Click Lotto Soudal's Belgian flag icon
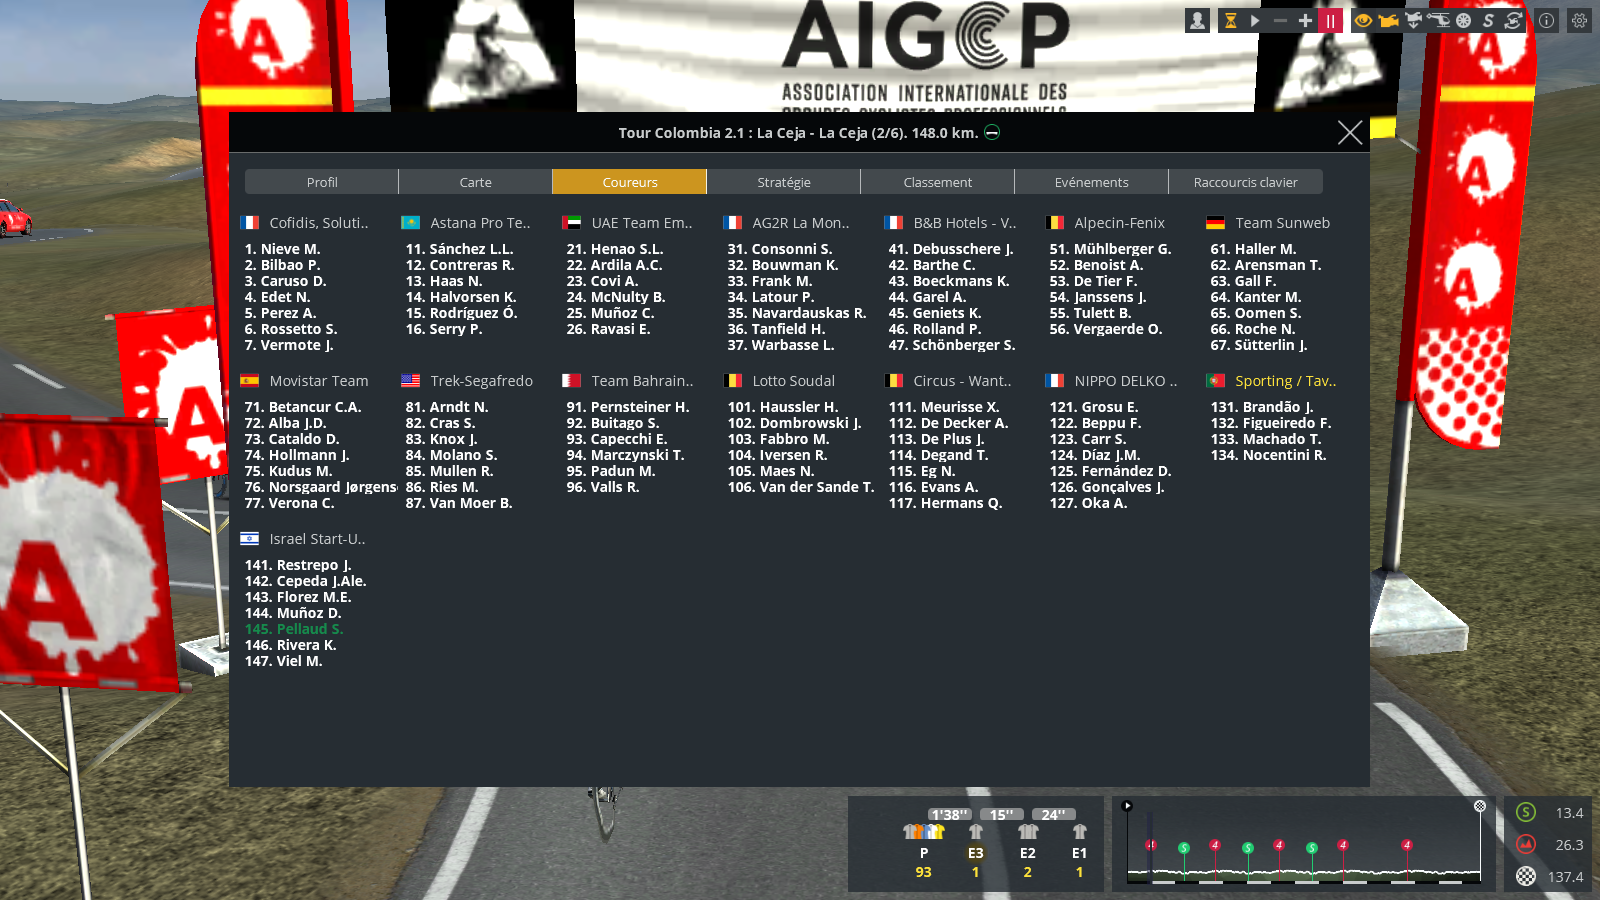Screen dimensions: 1600x900 pos(733,381)
